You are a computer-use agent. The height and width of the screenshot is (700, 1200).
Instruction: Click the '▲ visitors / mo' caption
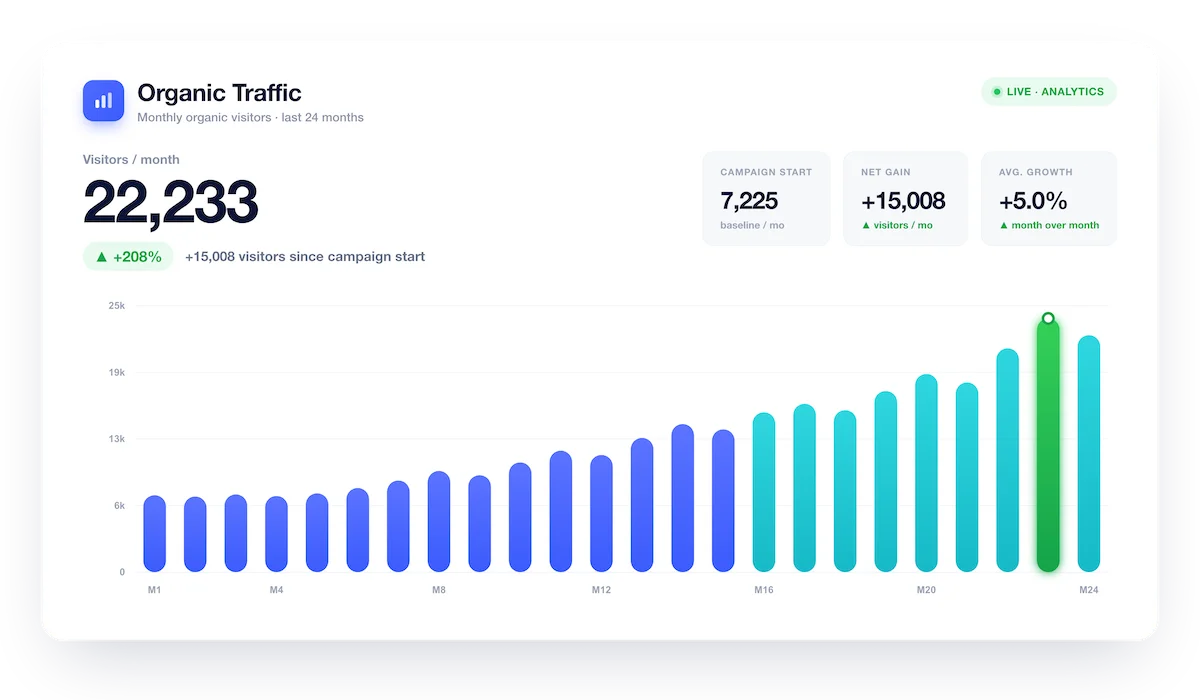pyautogui.click(x=897, y=225)
